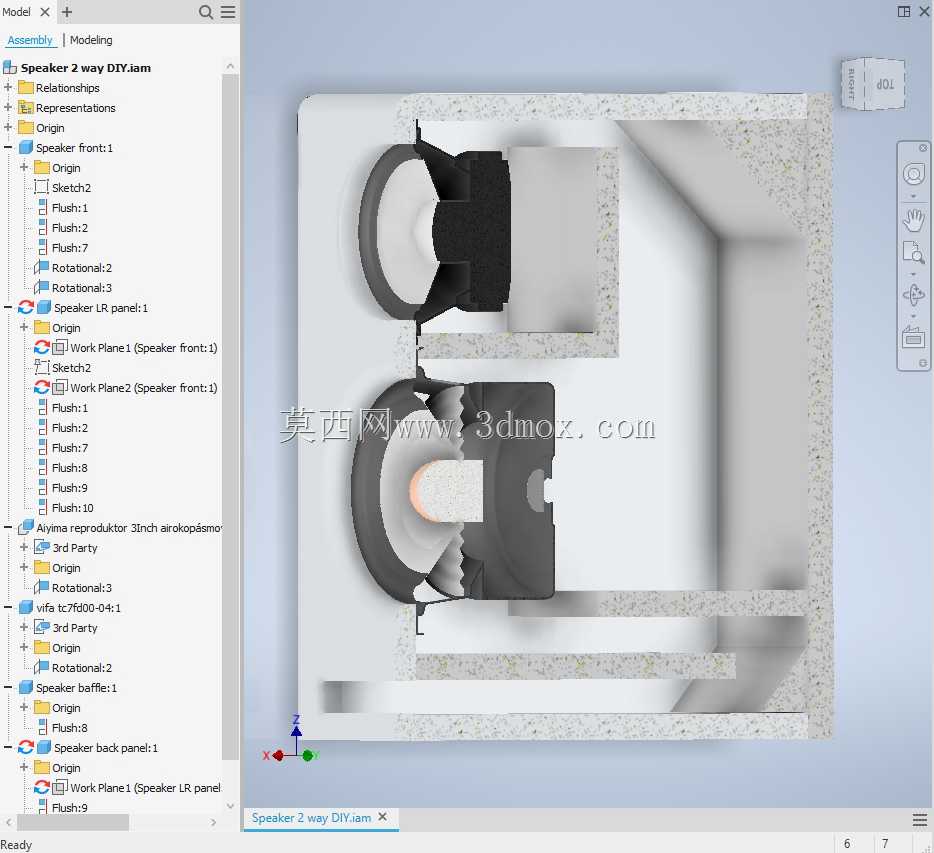This screenshot has width=934, height=853.
Task: Select the root Speaker 2 way DIY.iam node
Action: (x=86, y=68)
